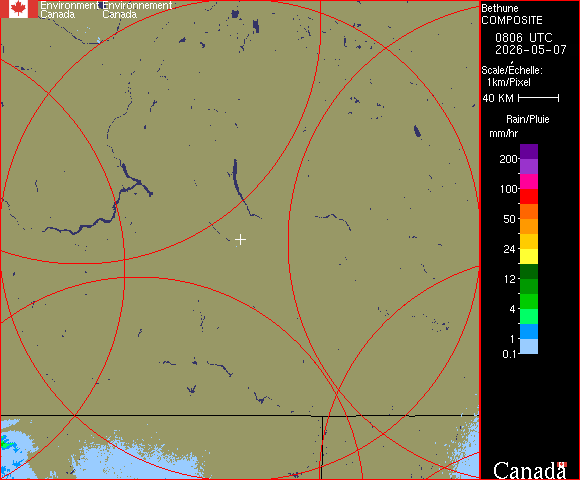Click the 1km/Pixel scale text
Viewport: 580px width, 480px height.
[x=509, y=82]
